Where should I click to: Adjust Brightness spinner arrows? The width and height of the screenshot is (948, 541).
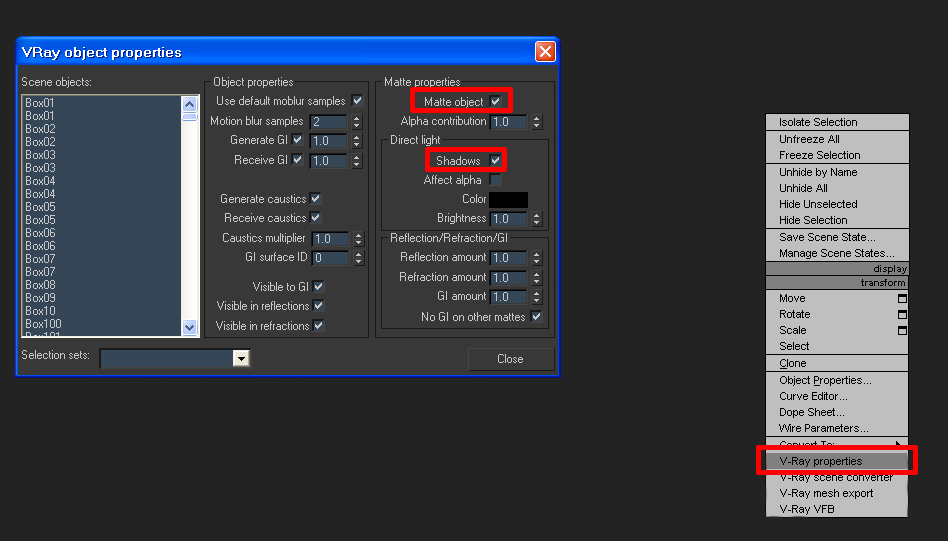coord(536,219)
